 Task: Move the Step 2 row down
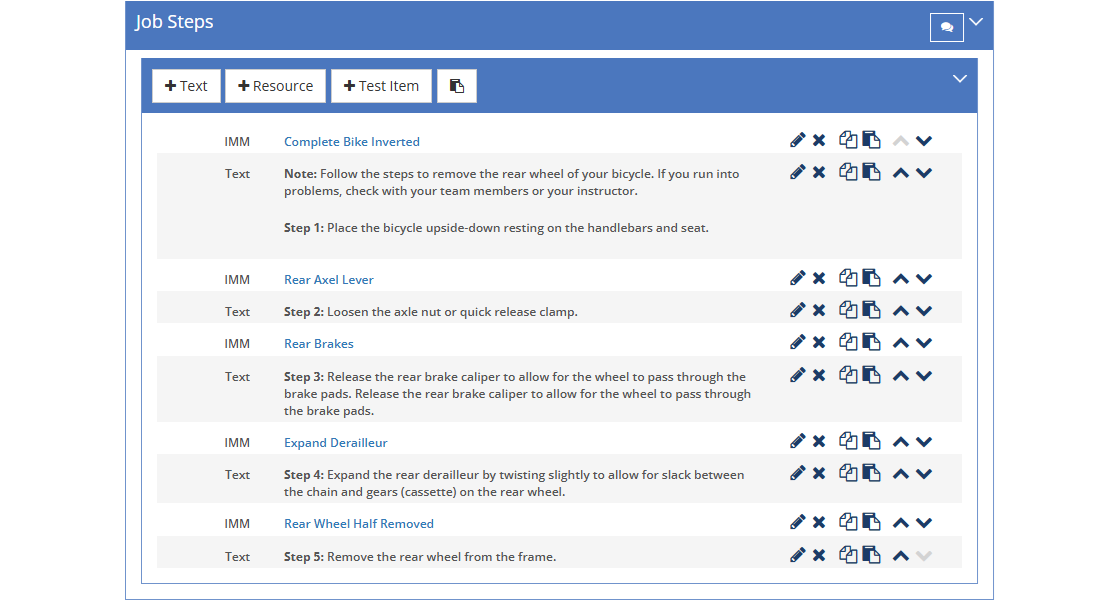pos(924,311)
